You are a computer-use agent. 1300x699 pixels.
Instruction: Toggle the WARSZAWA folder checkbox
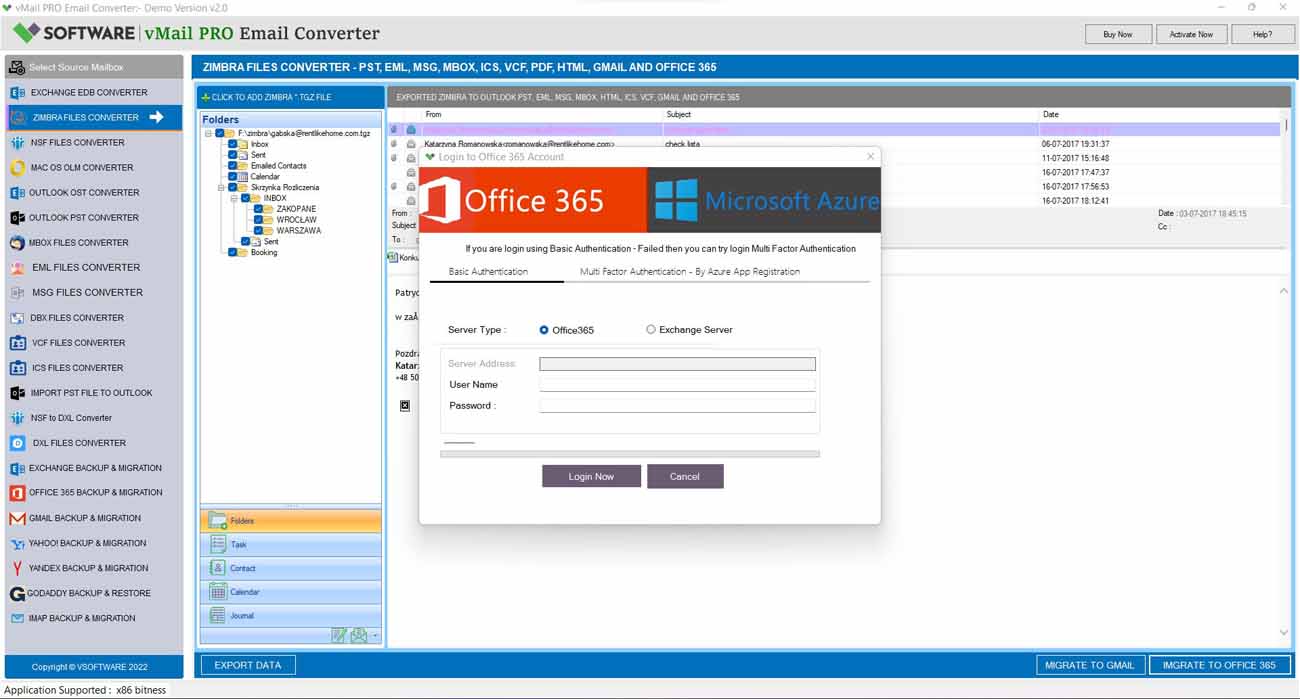point(259,230)
